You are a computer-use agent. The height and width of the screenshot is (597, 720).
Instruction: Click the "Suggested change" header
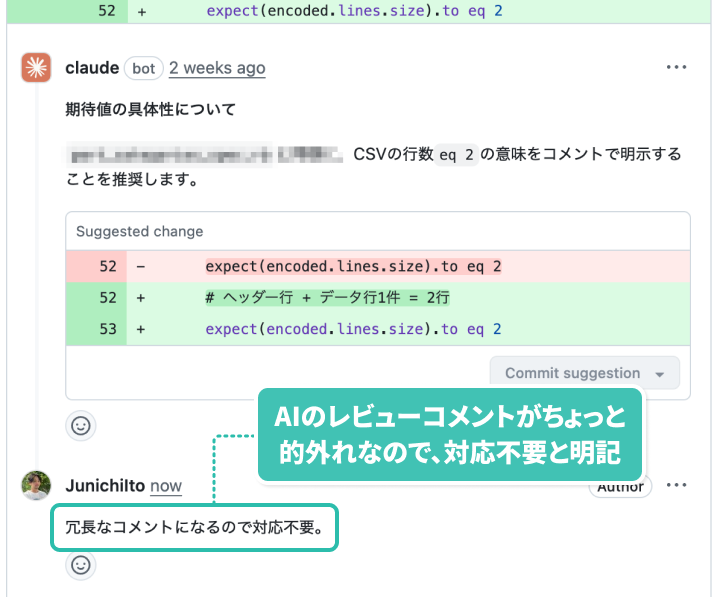[x=140, y=231]
